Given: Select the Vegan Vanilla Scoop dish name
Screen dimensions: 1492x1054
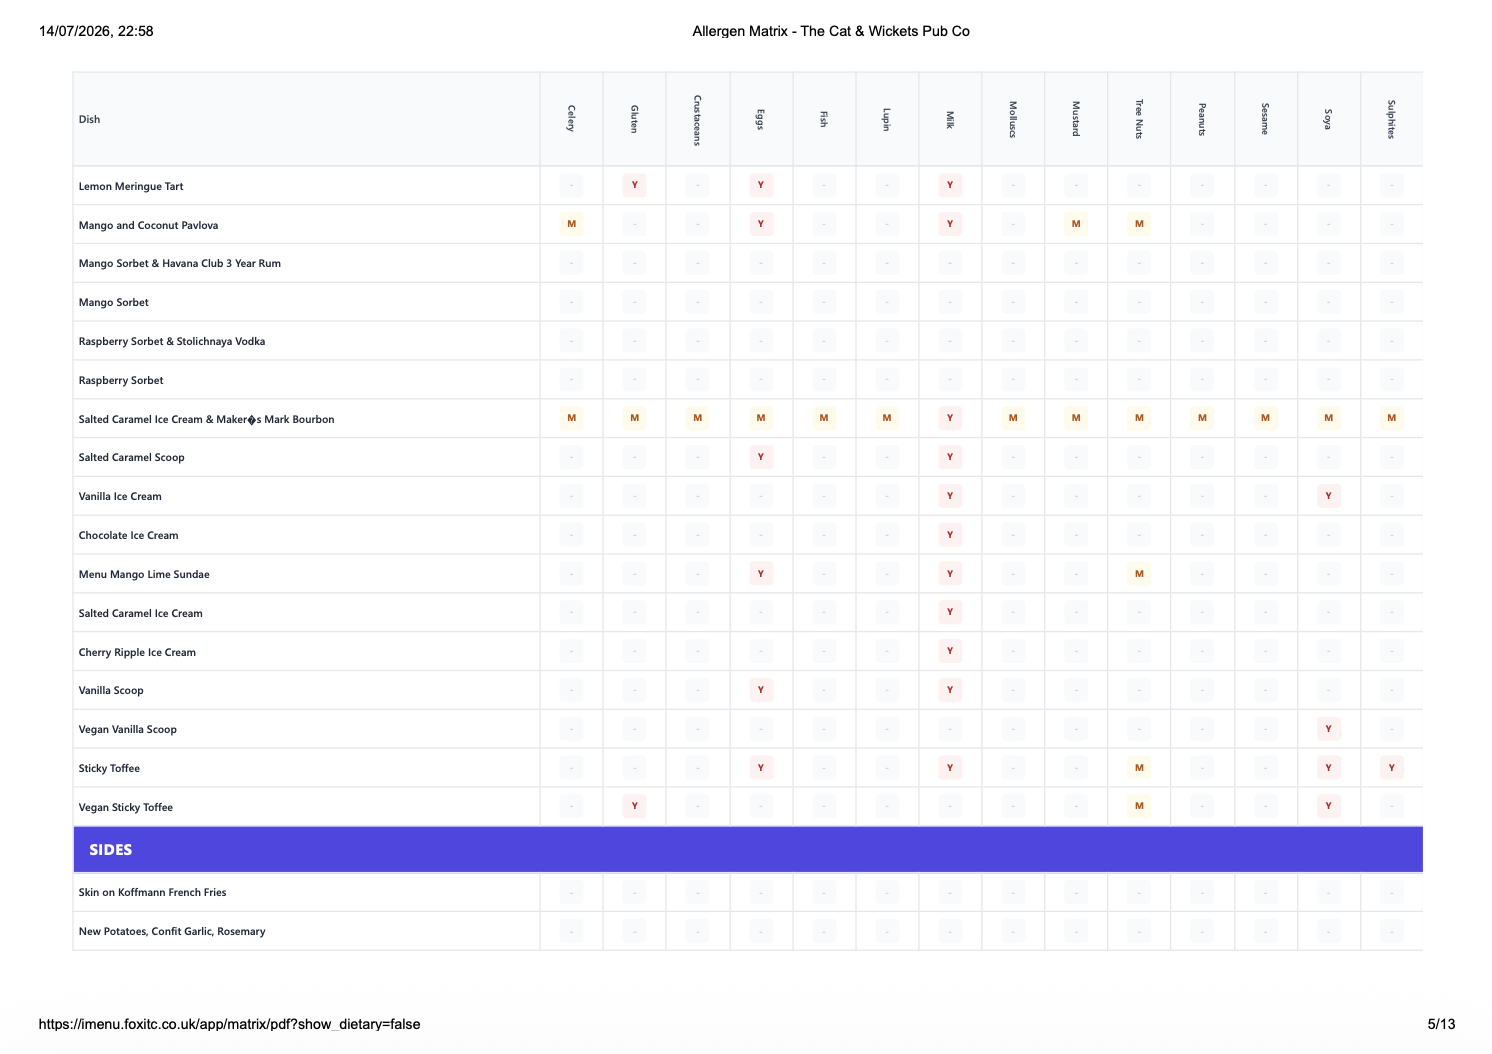Looking at the screenshot, I should point(127,729).
